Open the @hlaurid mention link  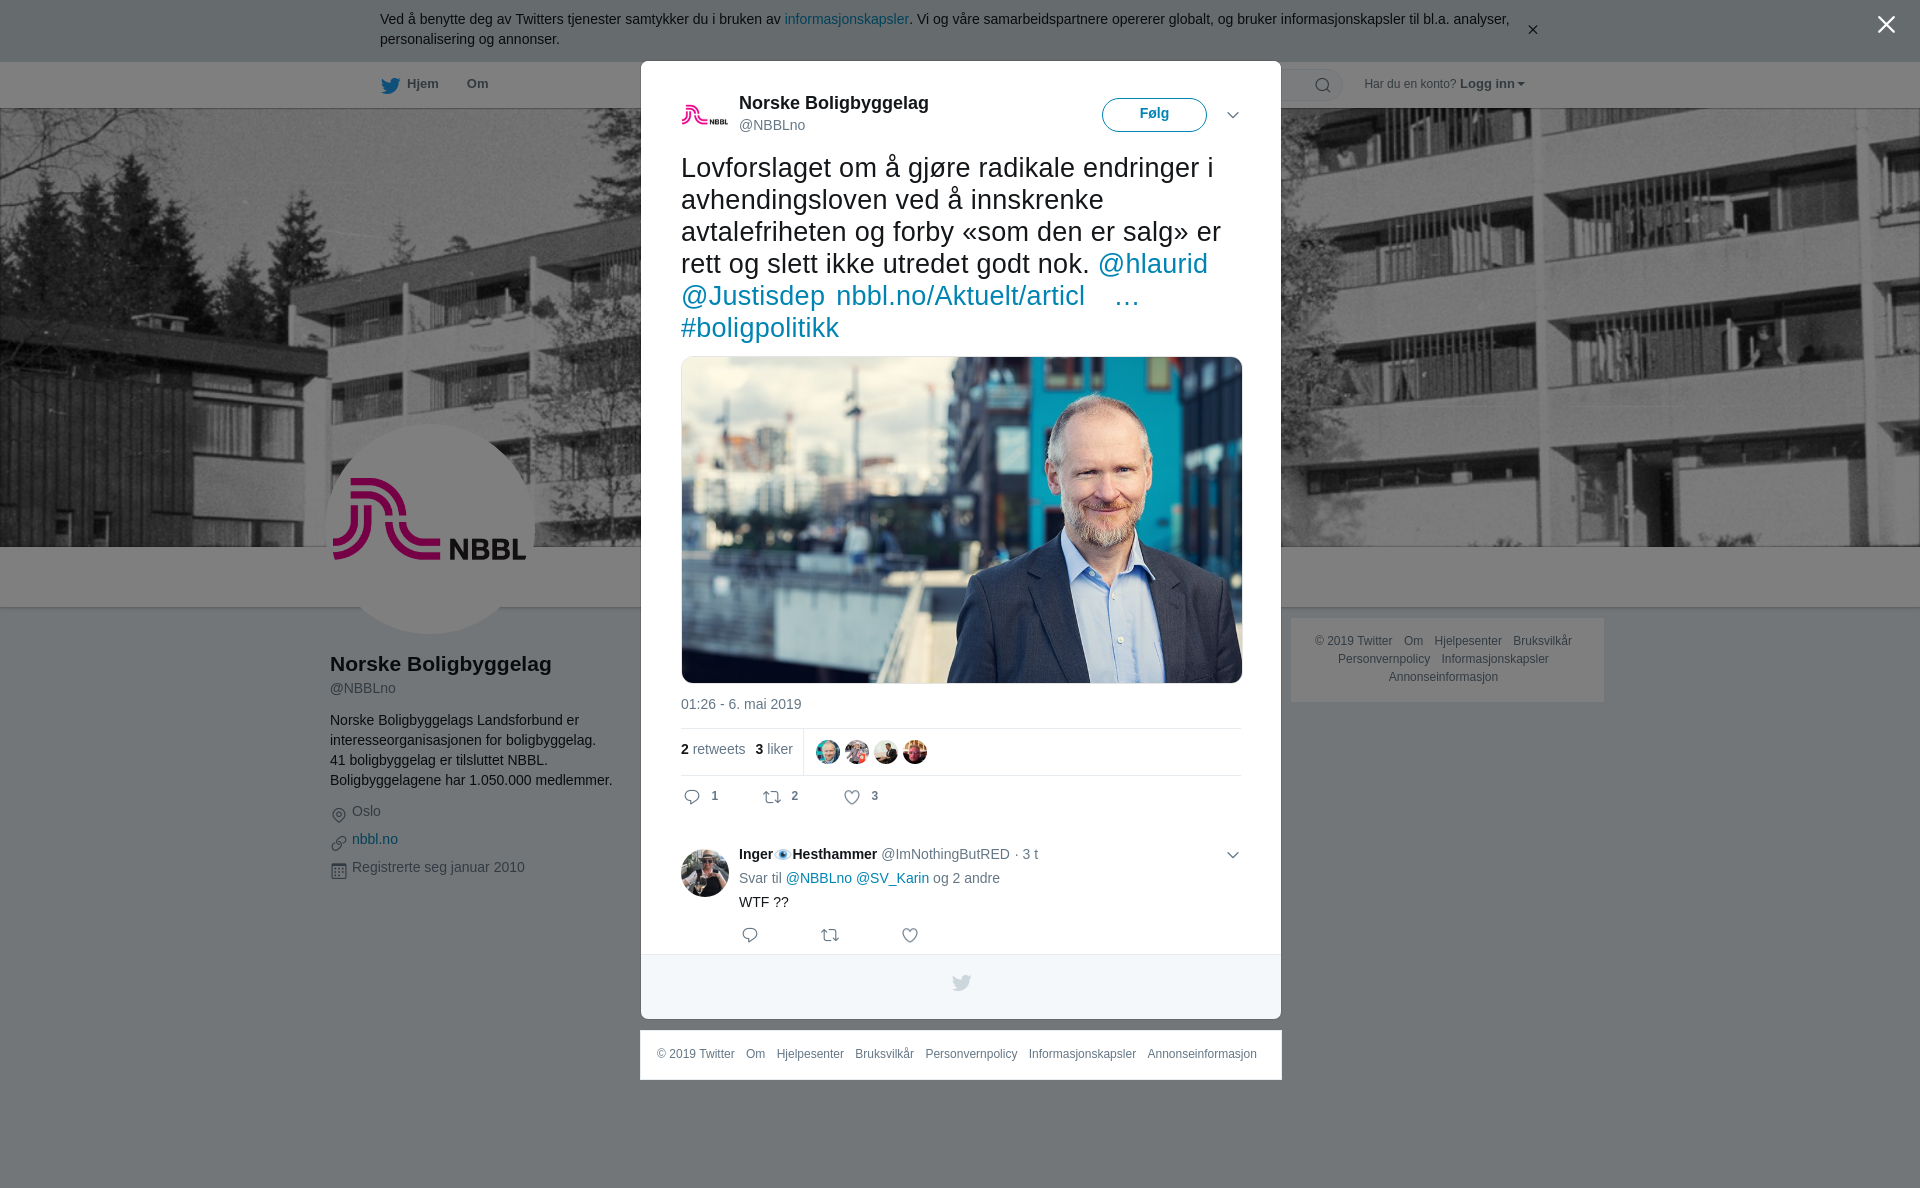(x=1153, y=264)
